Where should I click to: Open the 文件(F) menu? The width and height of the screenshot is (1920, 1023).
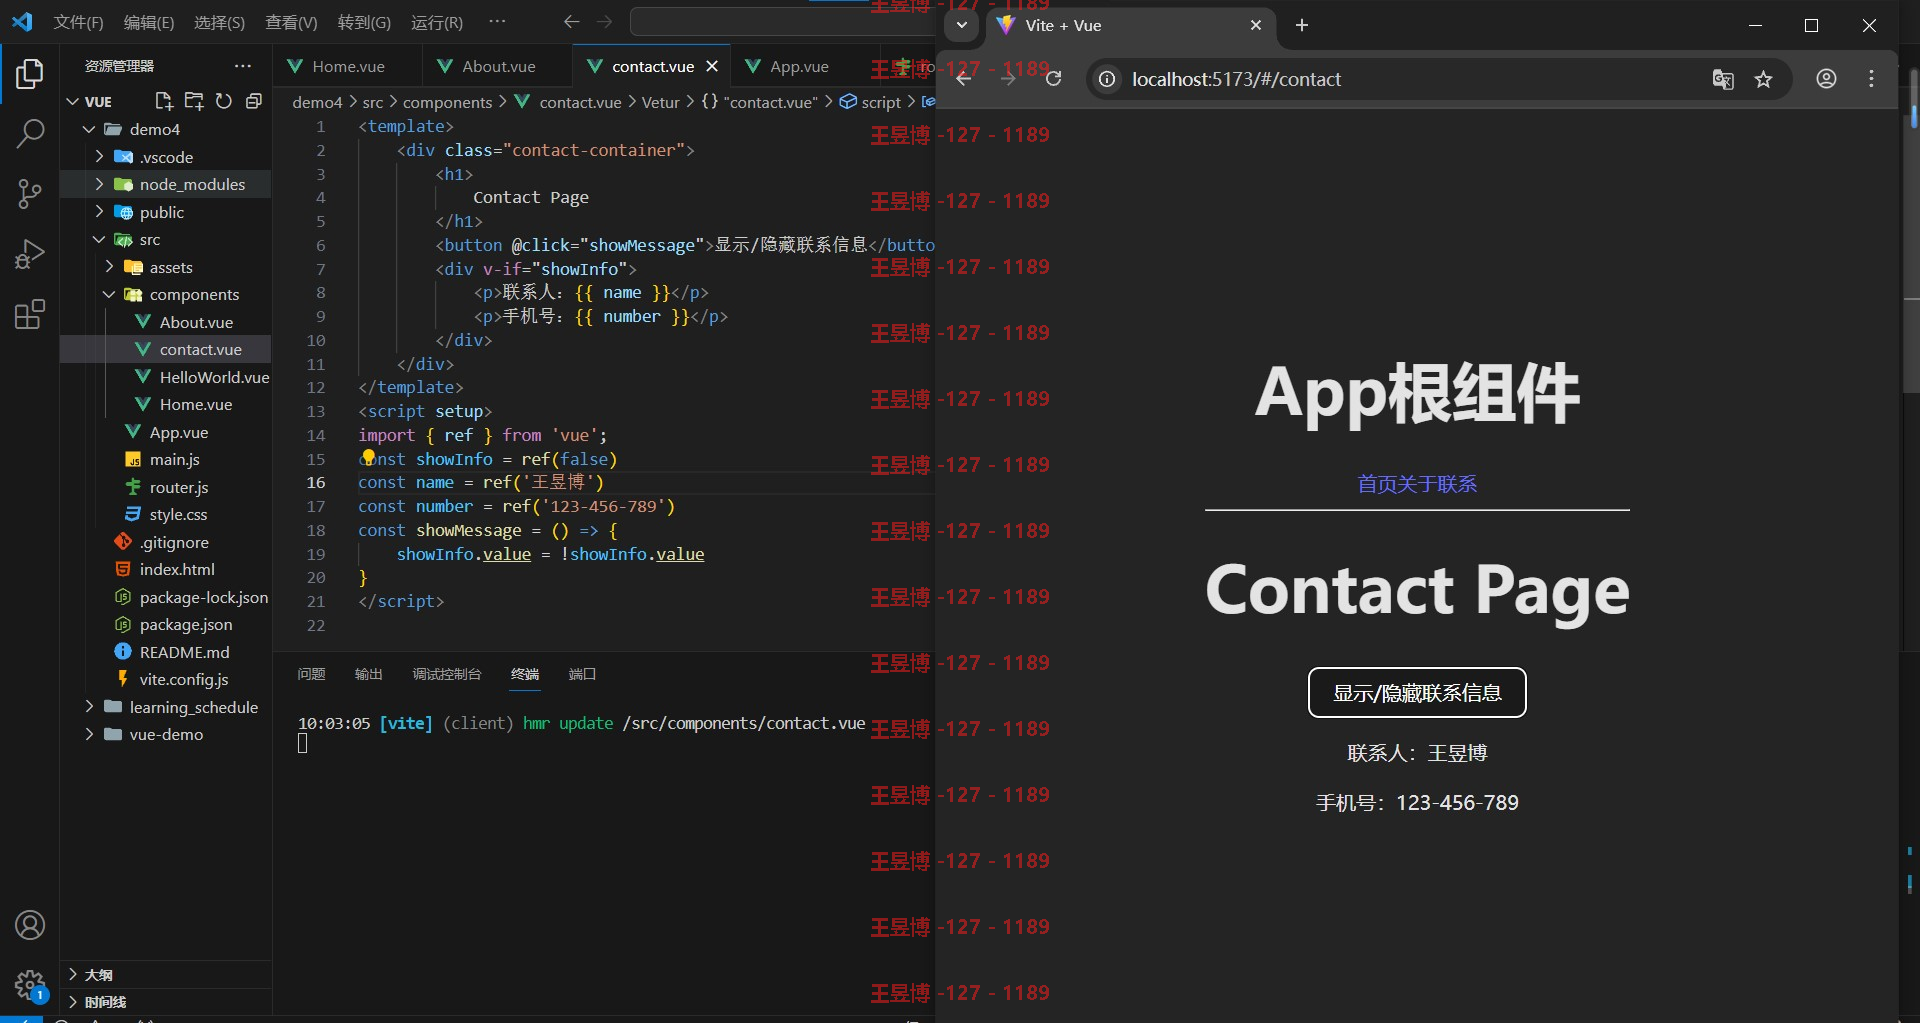(78, 22)
